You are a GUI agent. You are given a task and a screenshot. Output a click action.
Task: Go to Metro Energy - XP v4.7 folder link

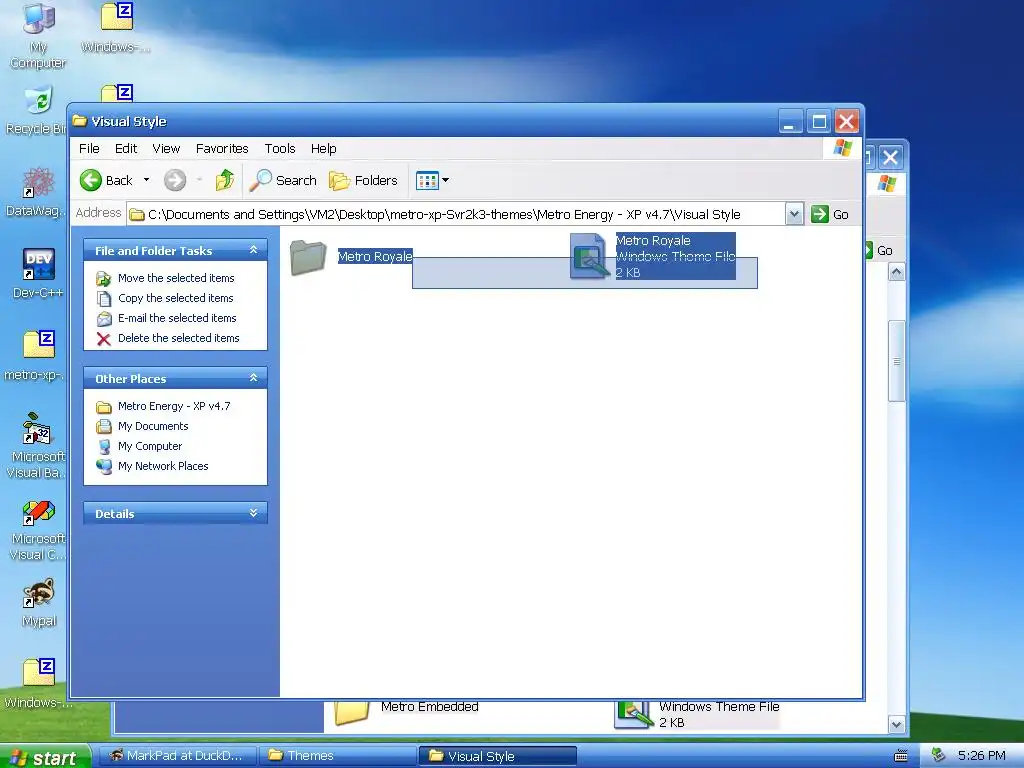pos(174,406)
